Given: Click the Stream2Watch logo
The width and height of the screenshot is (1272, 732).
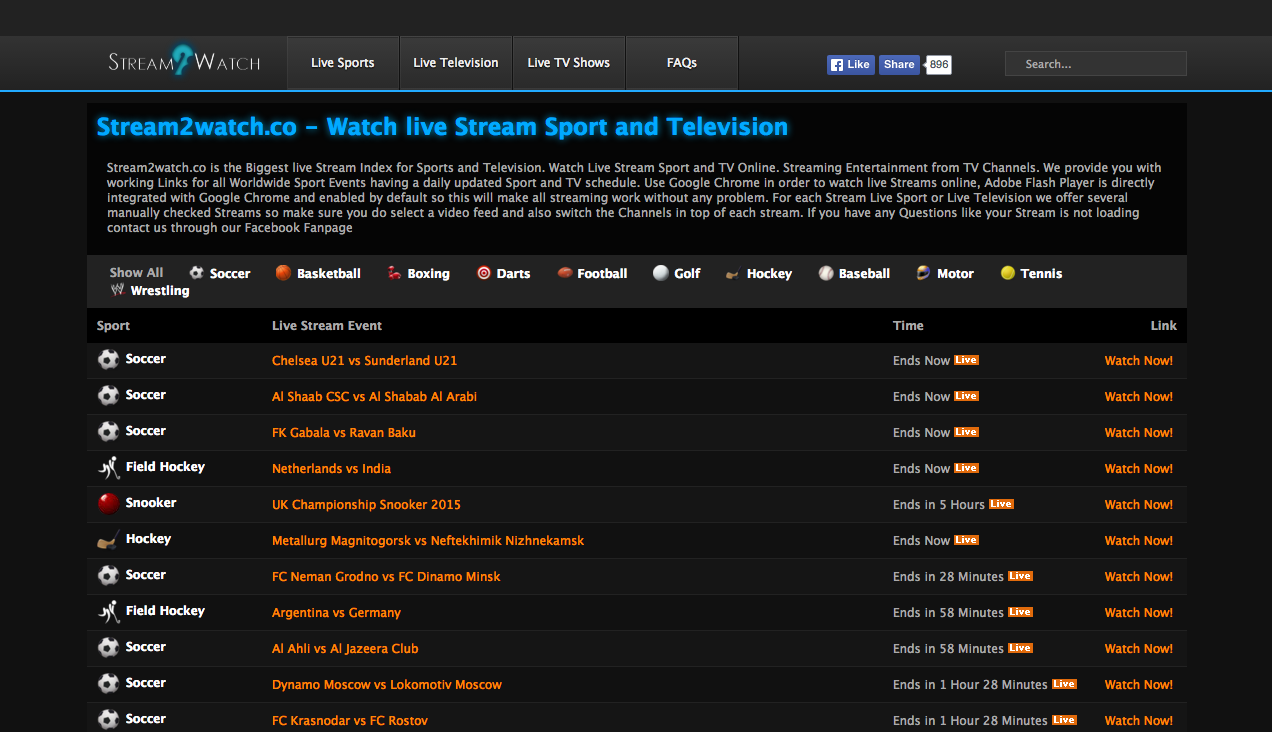Looking at the screenshot, I should (184, 62).
